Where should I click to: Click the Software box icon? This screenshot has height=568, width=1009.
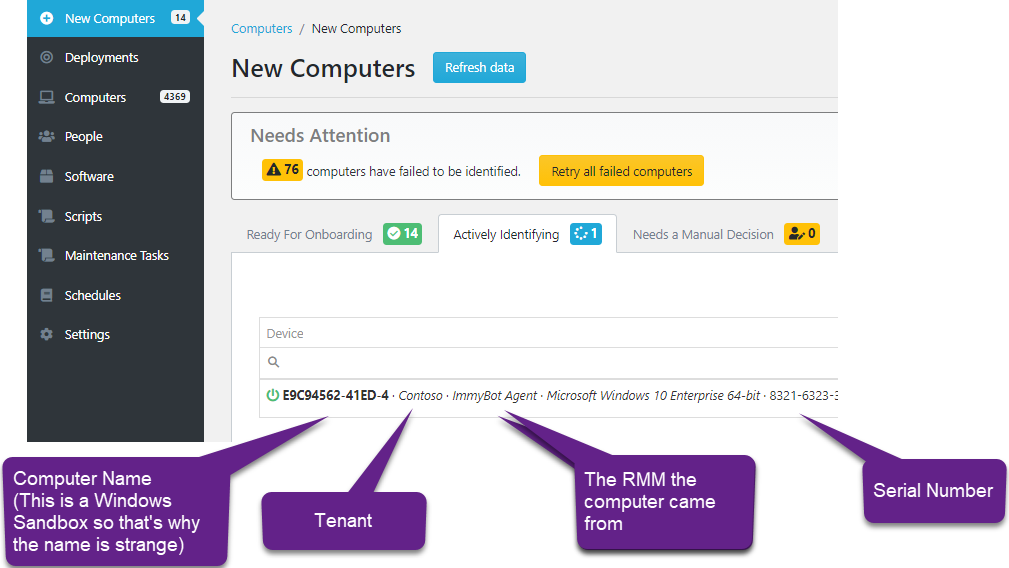click(x=46, y=177)
